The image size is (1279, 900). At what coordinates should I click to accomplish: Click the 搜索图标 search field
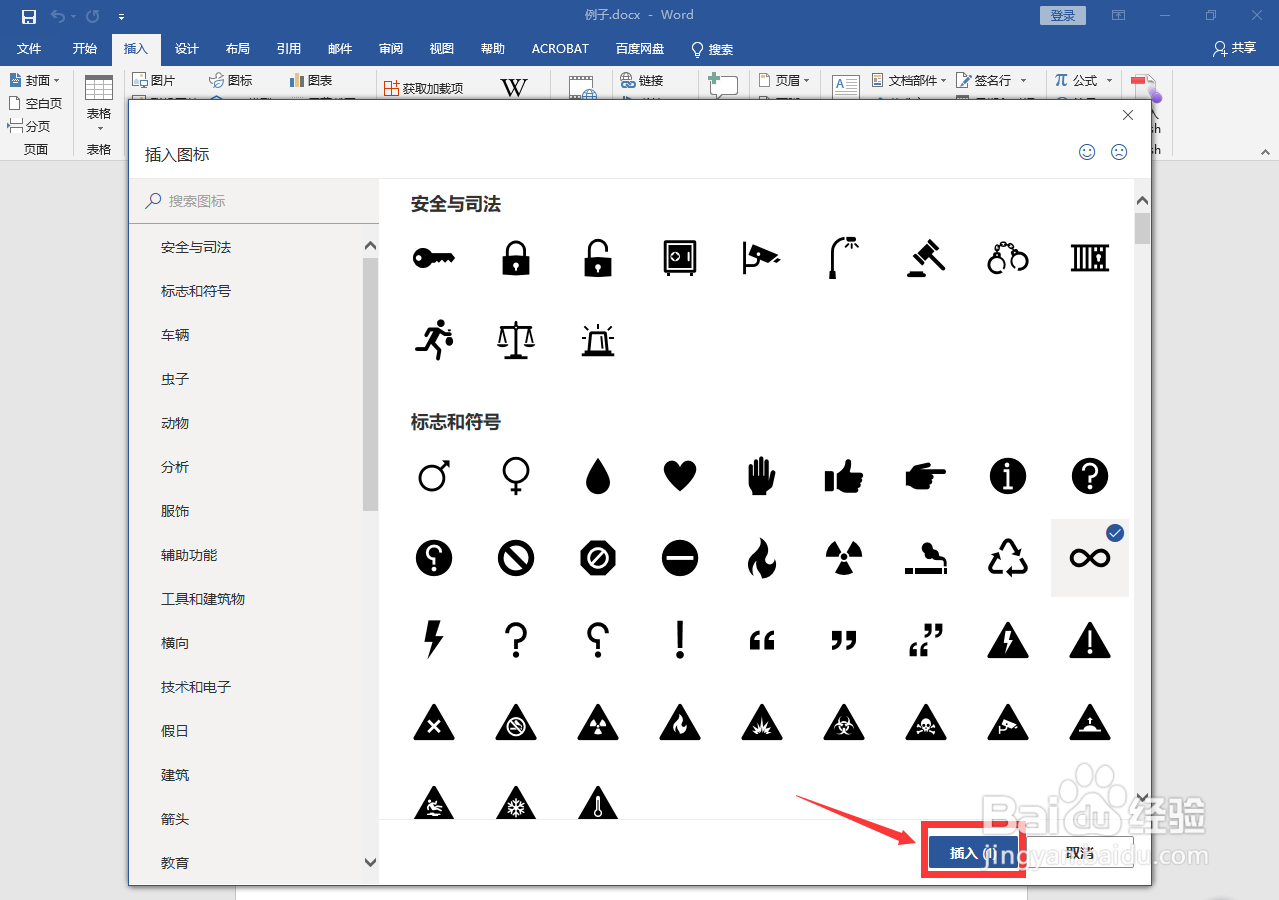tap(255, 200)
